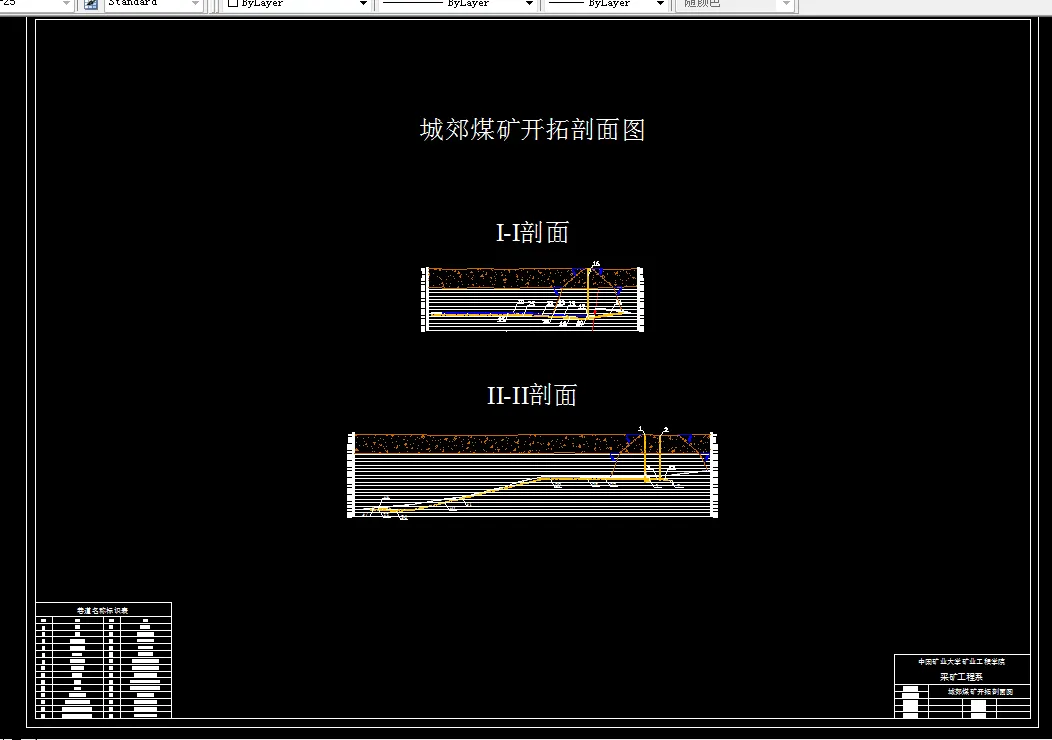Click the dimension style manager icon

91,4
